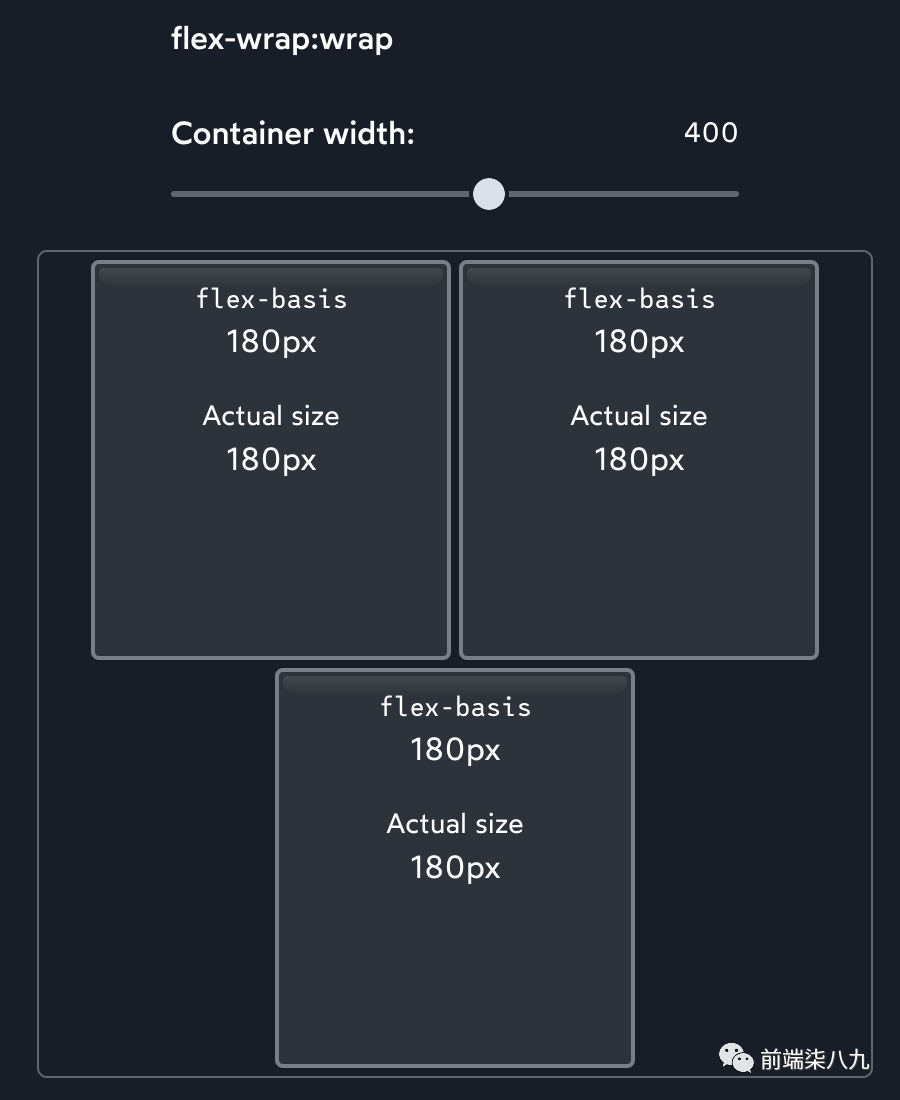Image resolution: width=900 pixels, height=1100 pixels.
Task: Click flex-basis label in second flex item
Action: (639, 300)
